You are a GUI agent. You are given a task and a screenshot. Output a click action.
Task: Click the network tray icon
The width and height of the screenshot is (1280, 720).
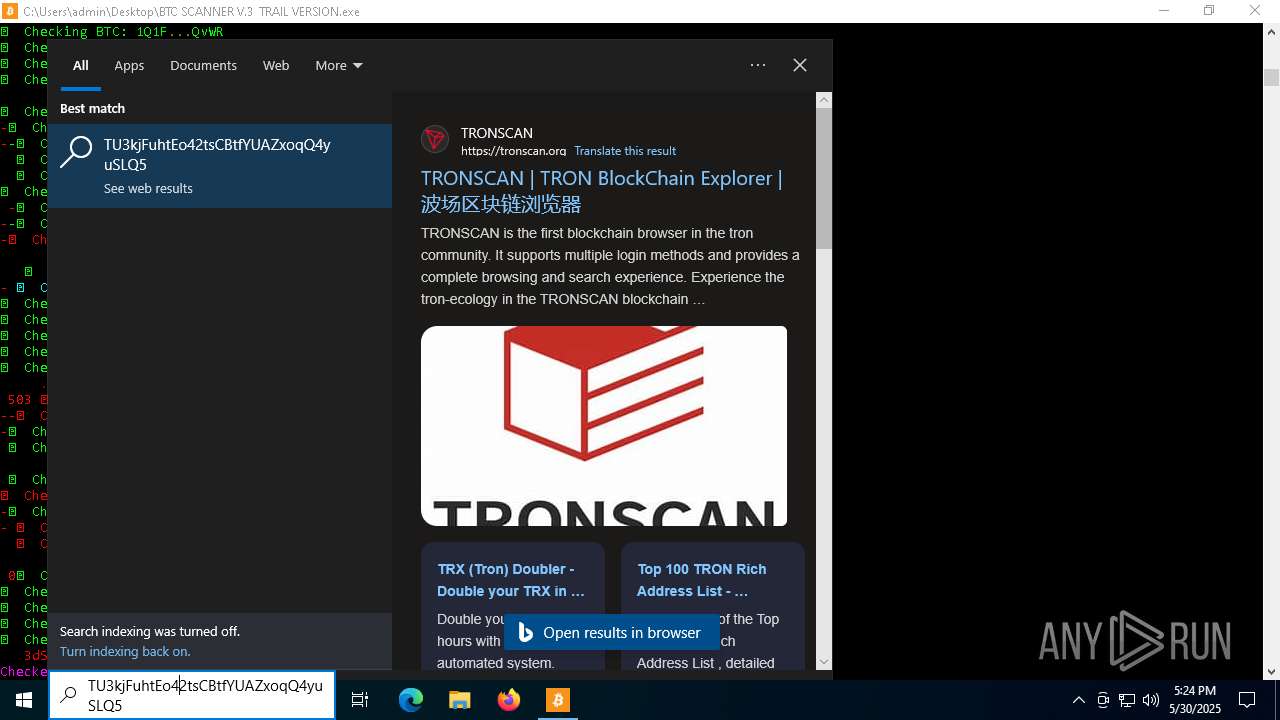pos(1127,700)
